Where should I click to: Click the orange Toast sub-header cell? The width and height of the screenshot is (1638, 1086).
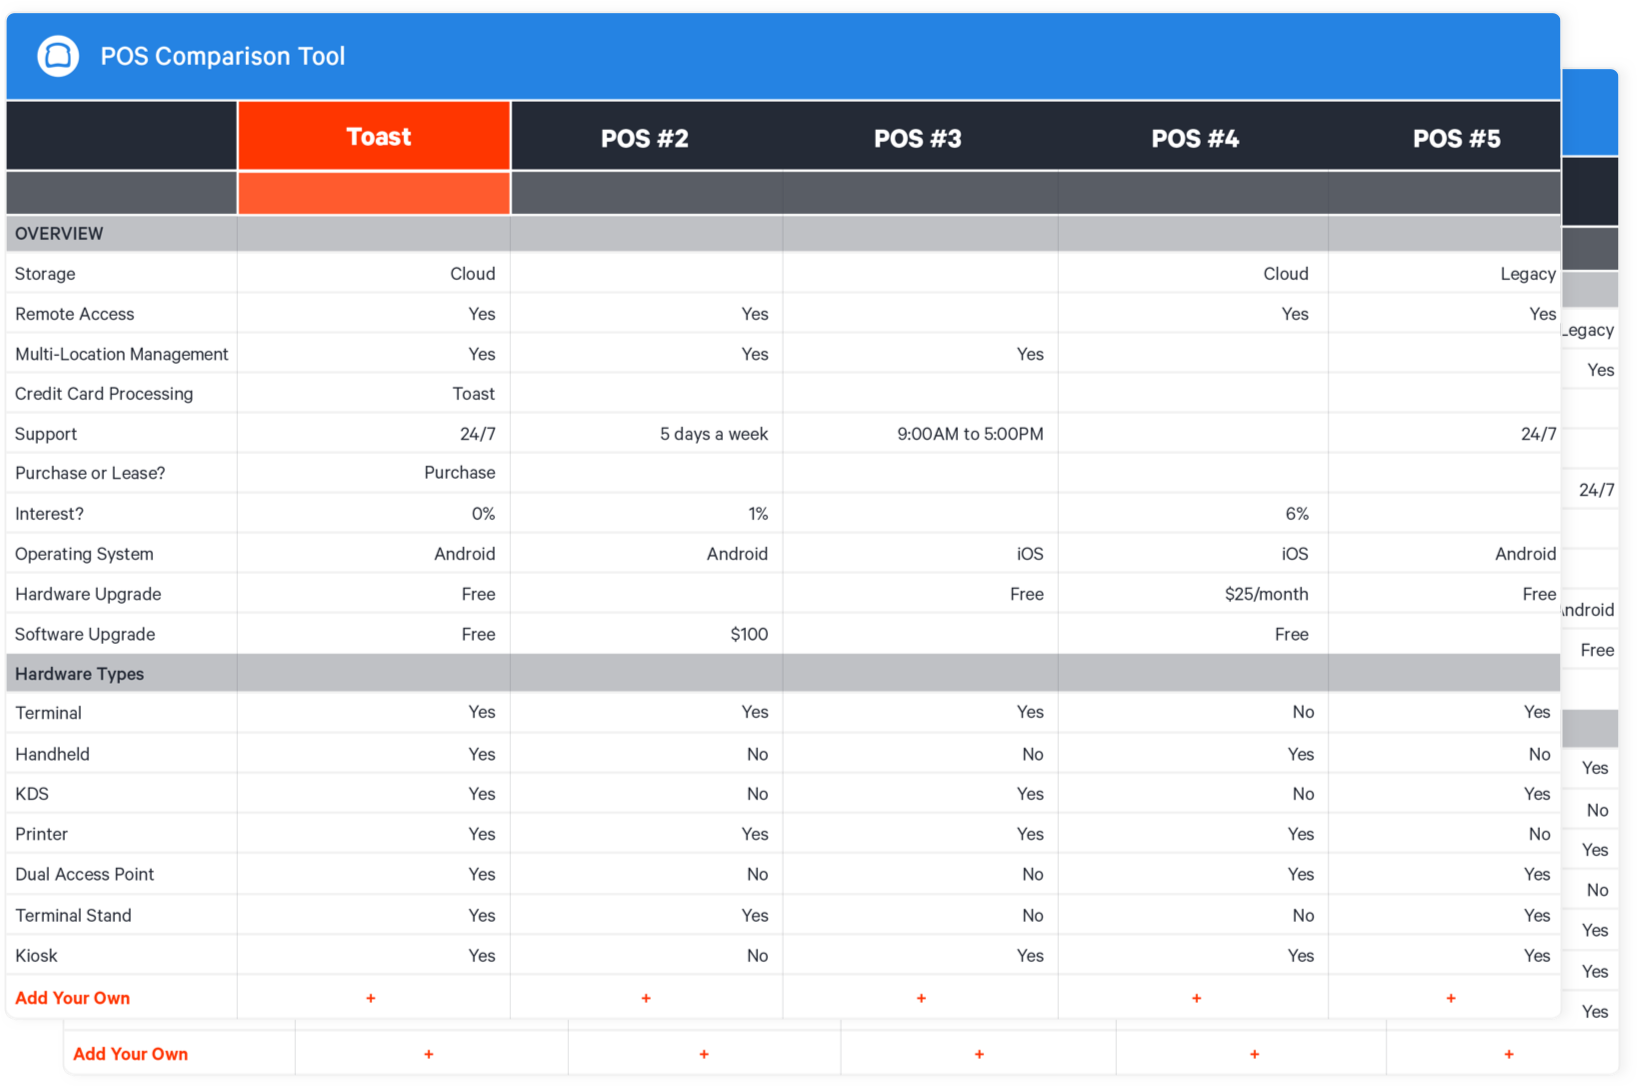coord(374,193)
